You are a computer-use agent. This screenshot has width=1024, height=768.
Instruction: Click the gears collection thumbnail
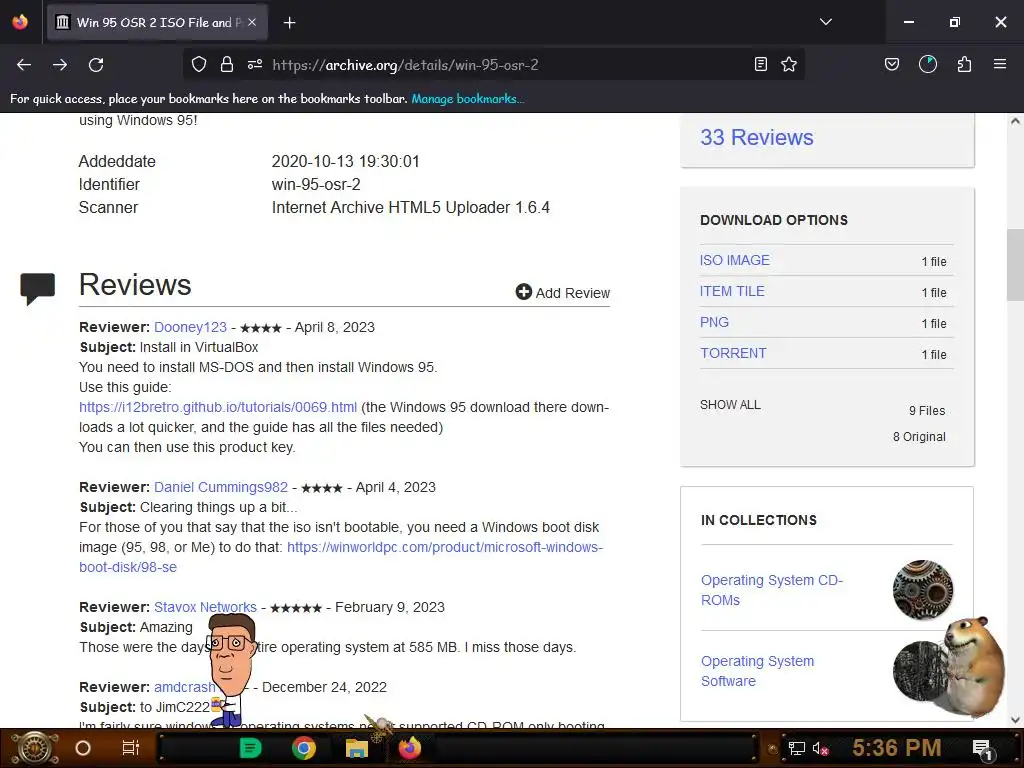pyautogui.click(x=923, y=590)
